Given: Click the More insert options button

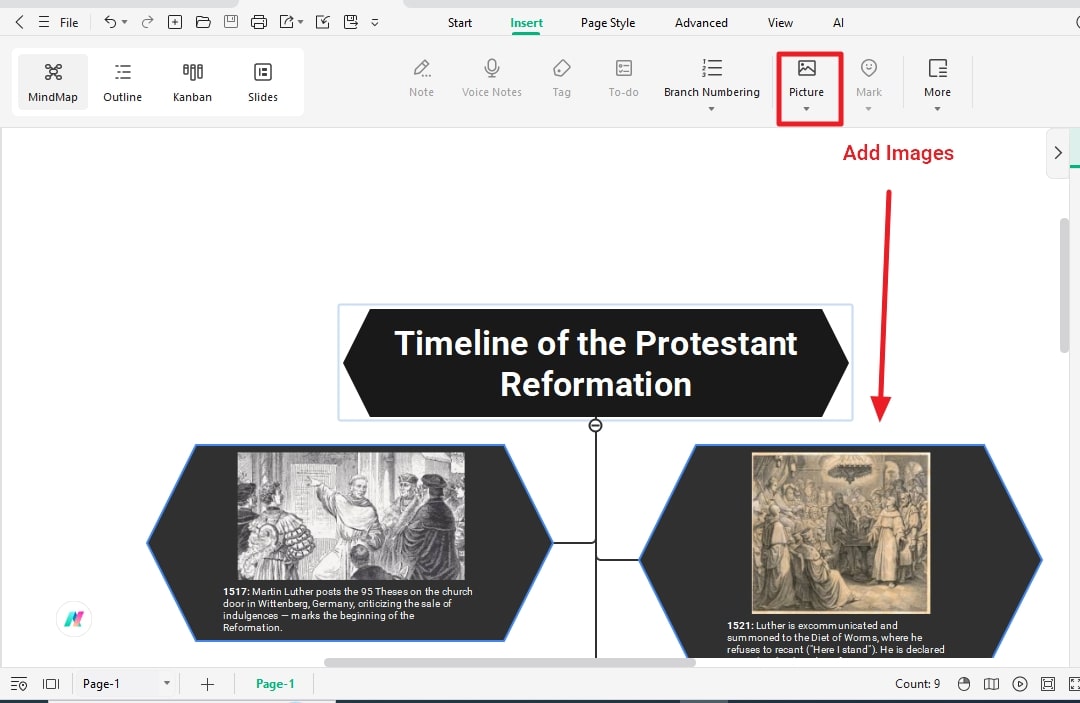Looking at the screenshot, I should click(x=937, y=78).
